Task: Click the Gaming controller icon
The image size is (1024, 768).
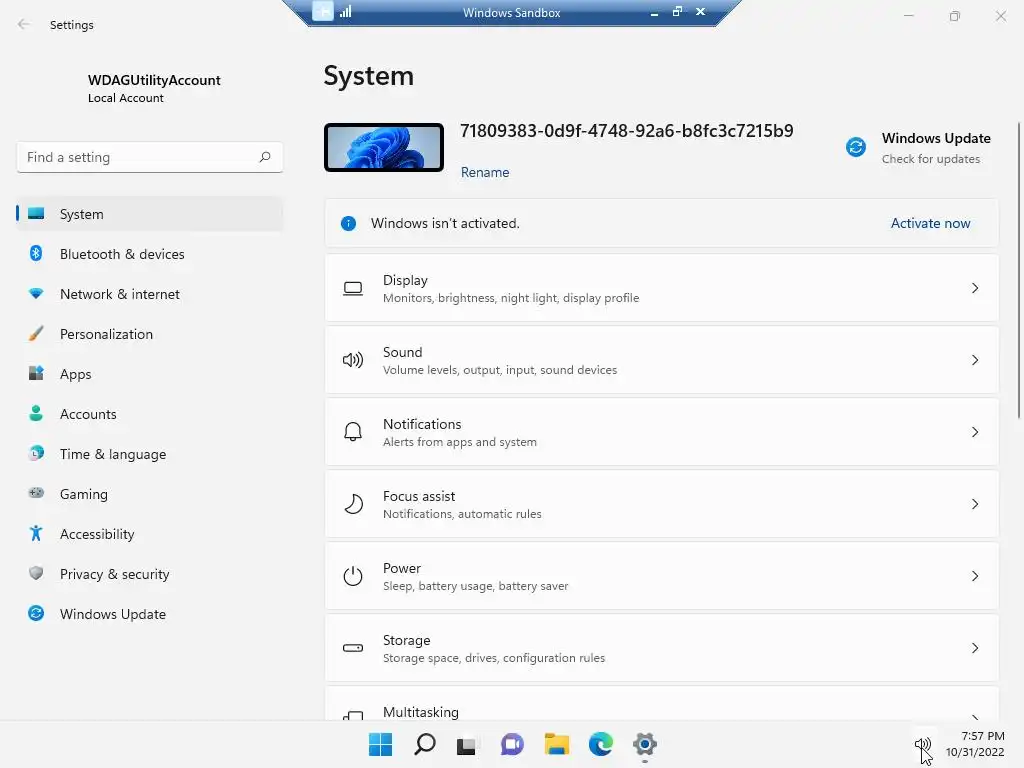Action: [36, 493]
